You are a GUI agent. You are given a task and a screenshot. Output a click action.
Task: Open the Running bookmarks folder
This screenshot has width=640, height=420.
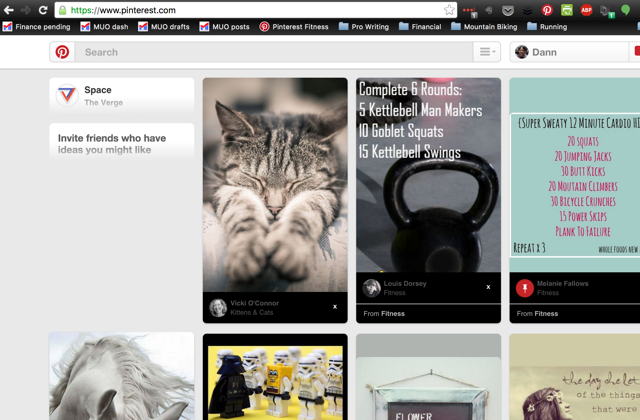547,27
